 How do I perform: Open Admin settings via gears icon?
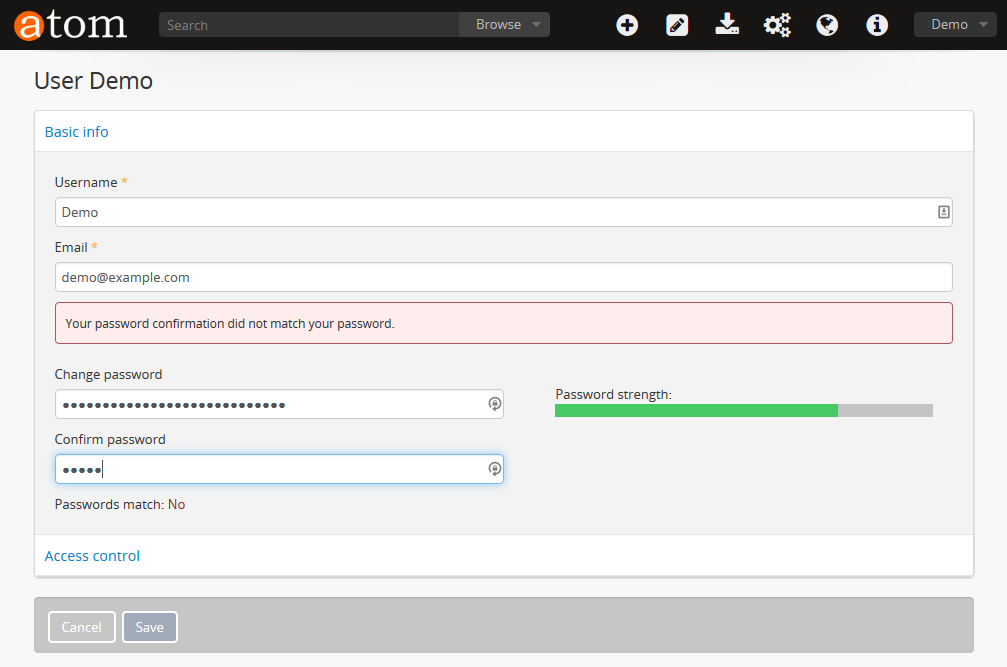777,24
